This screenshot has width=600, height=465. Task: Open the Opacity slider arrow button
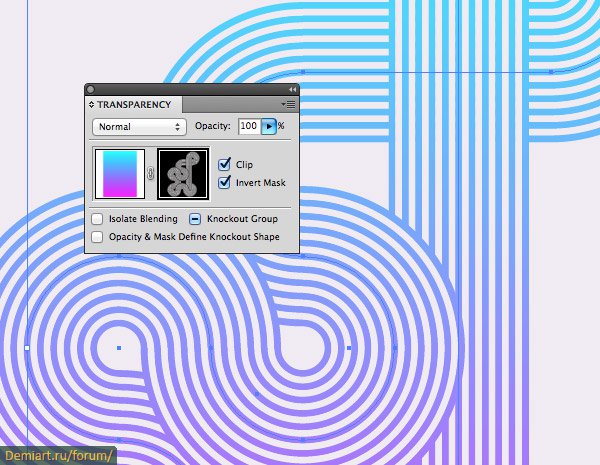click(269, 126)
